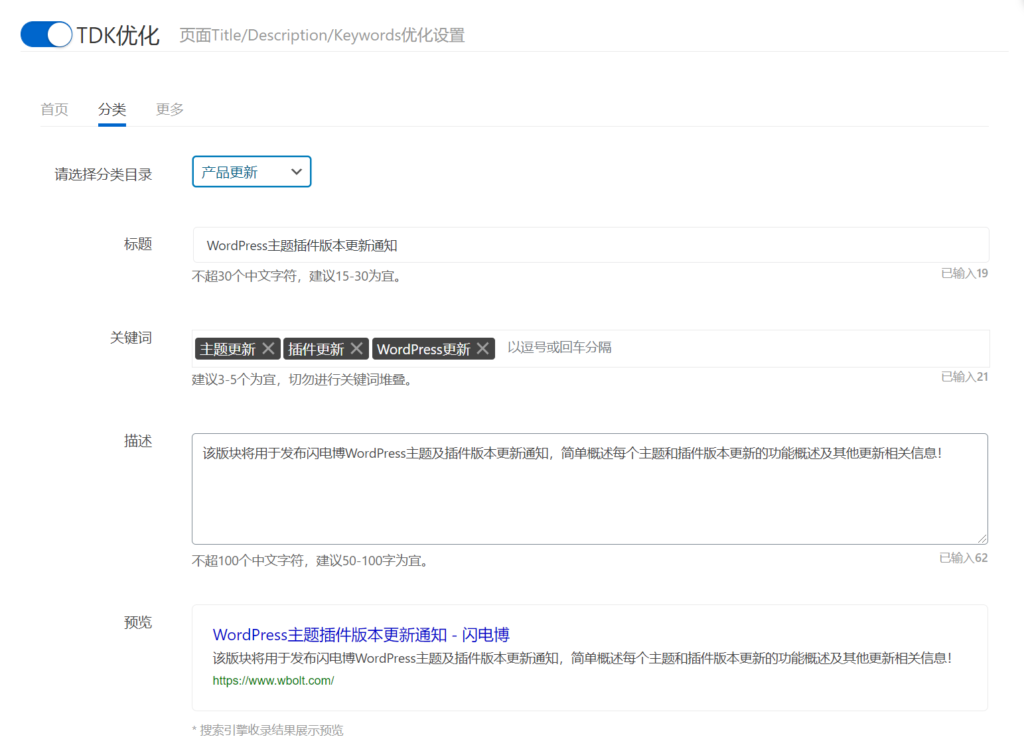
Task: Focus the 标题 title input field
Action: tap(590, 245)
